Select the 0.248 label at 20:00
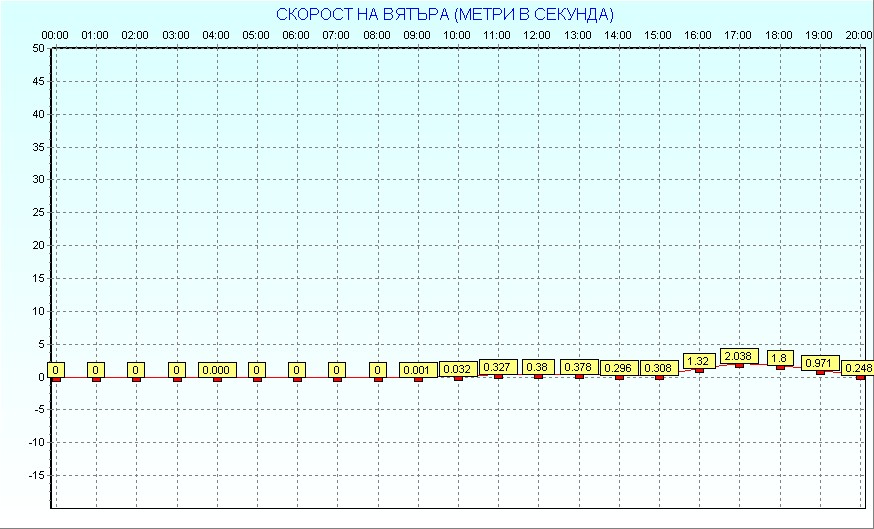This screenshot has width=874, height=529. point(858,368)
